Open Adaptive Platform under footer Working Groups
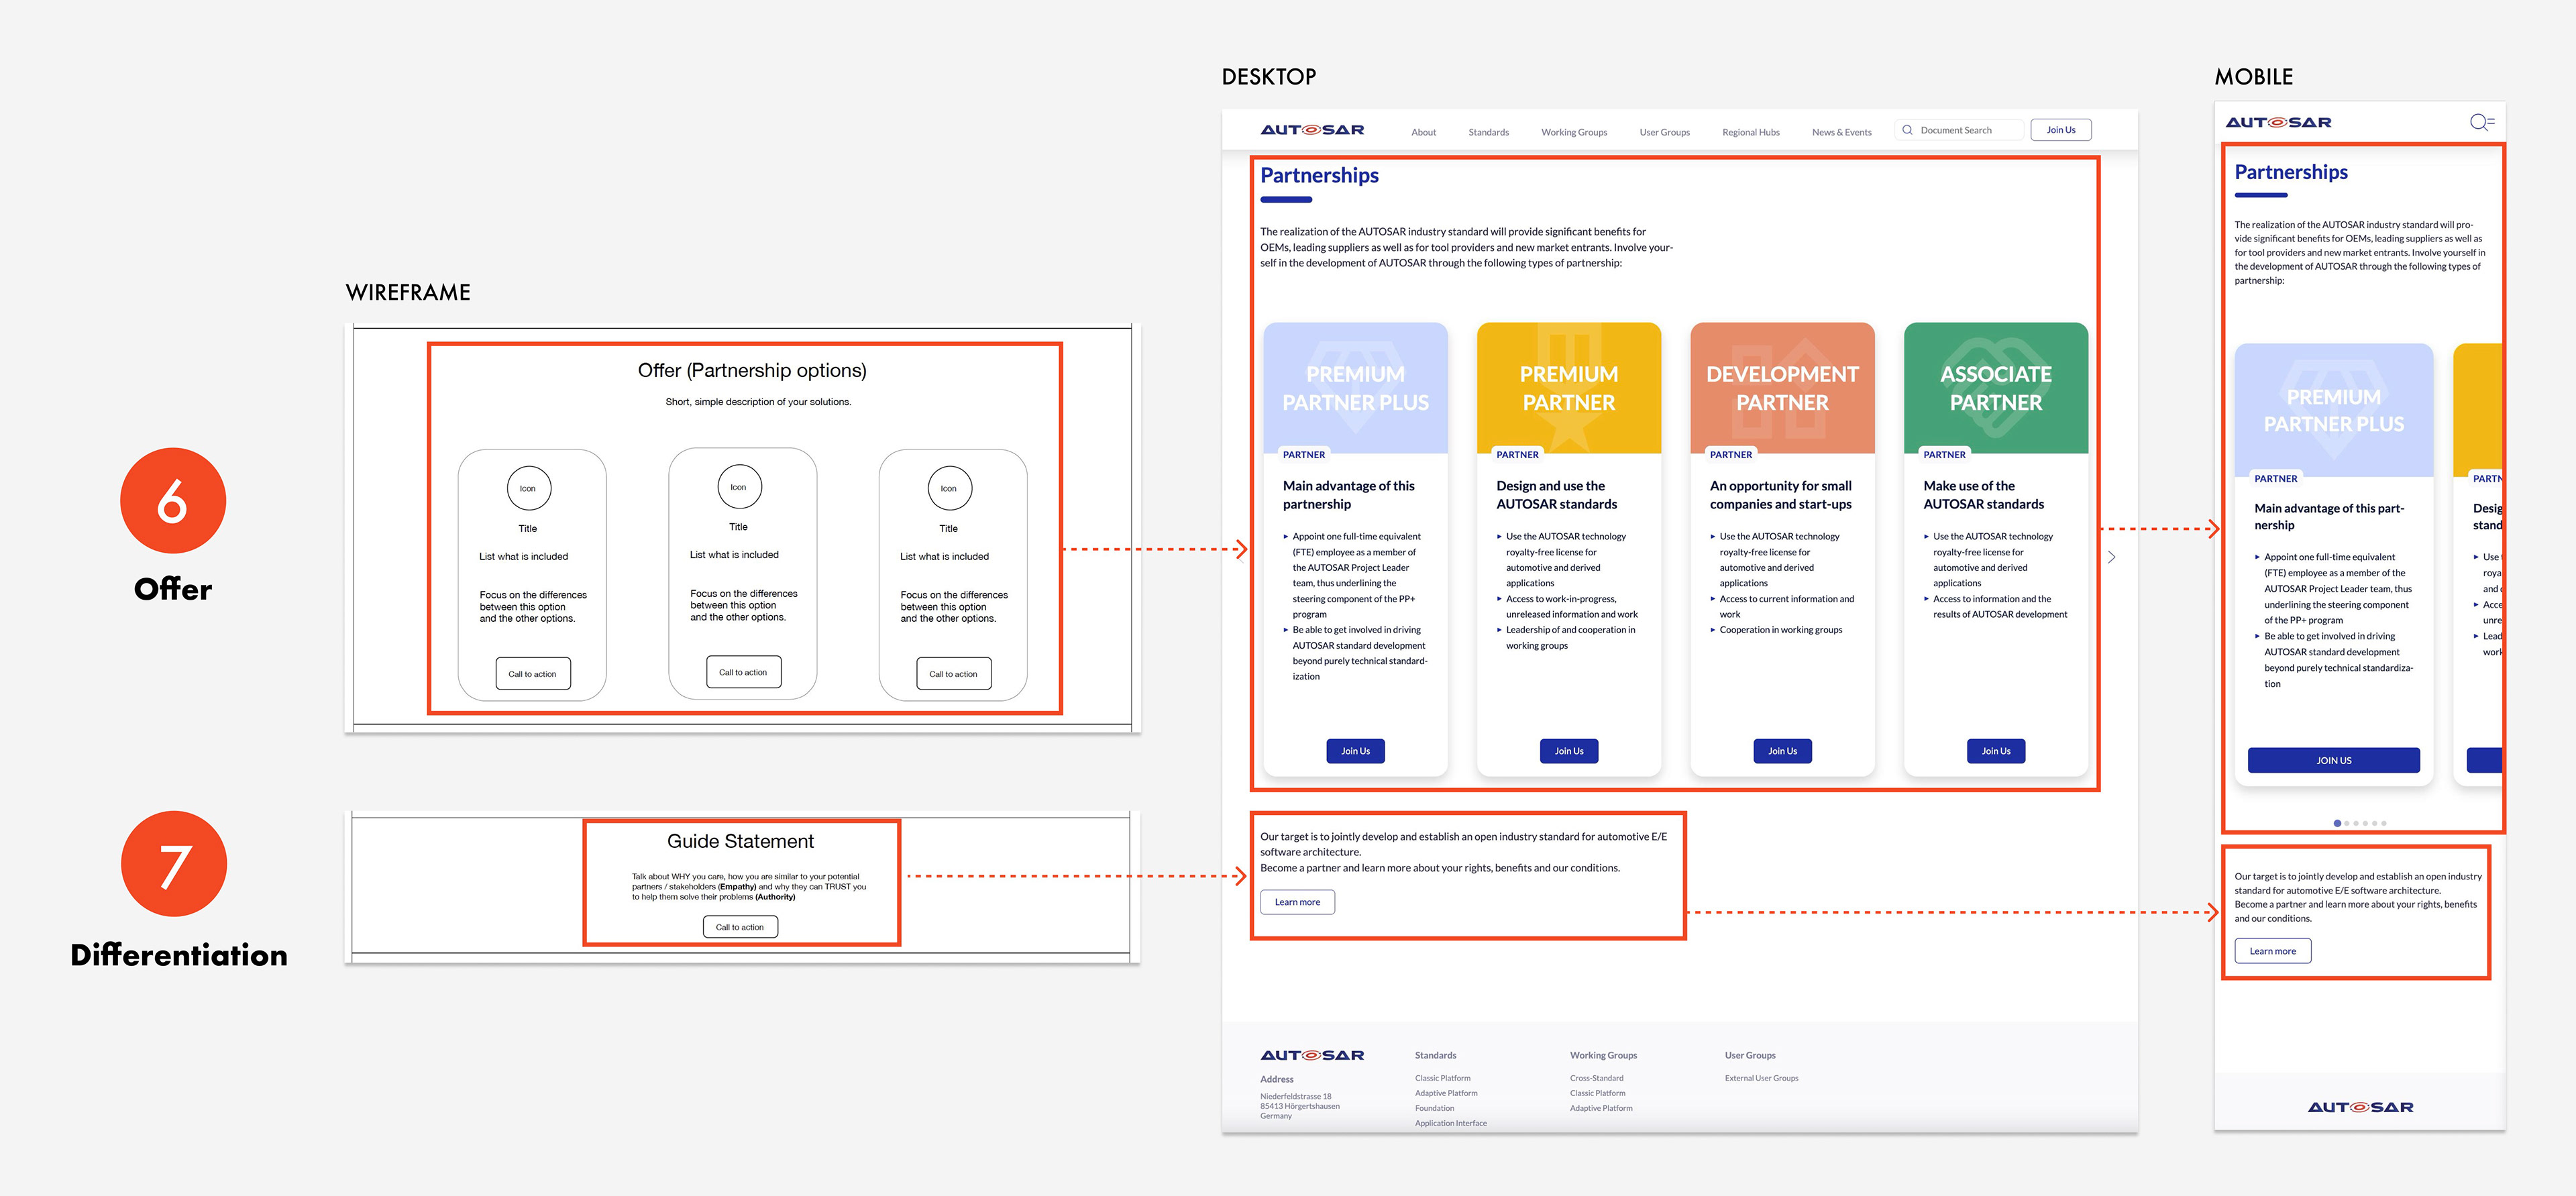This screenshot has height=1196, width=2576. (x=1600, y=1108)
